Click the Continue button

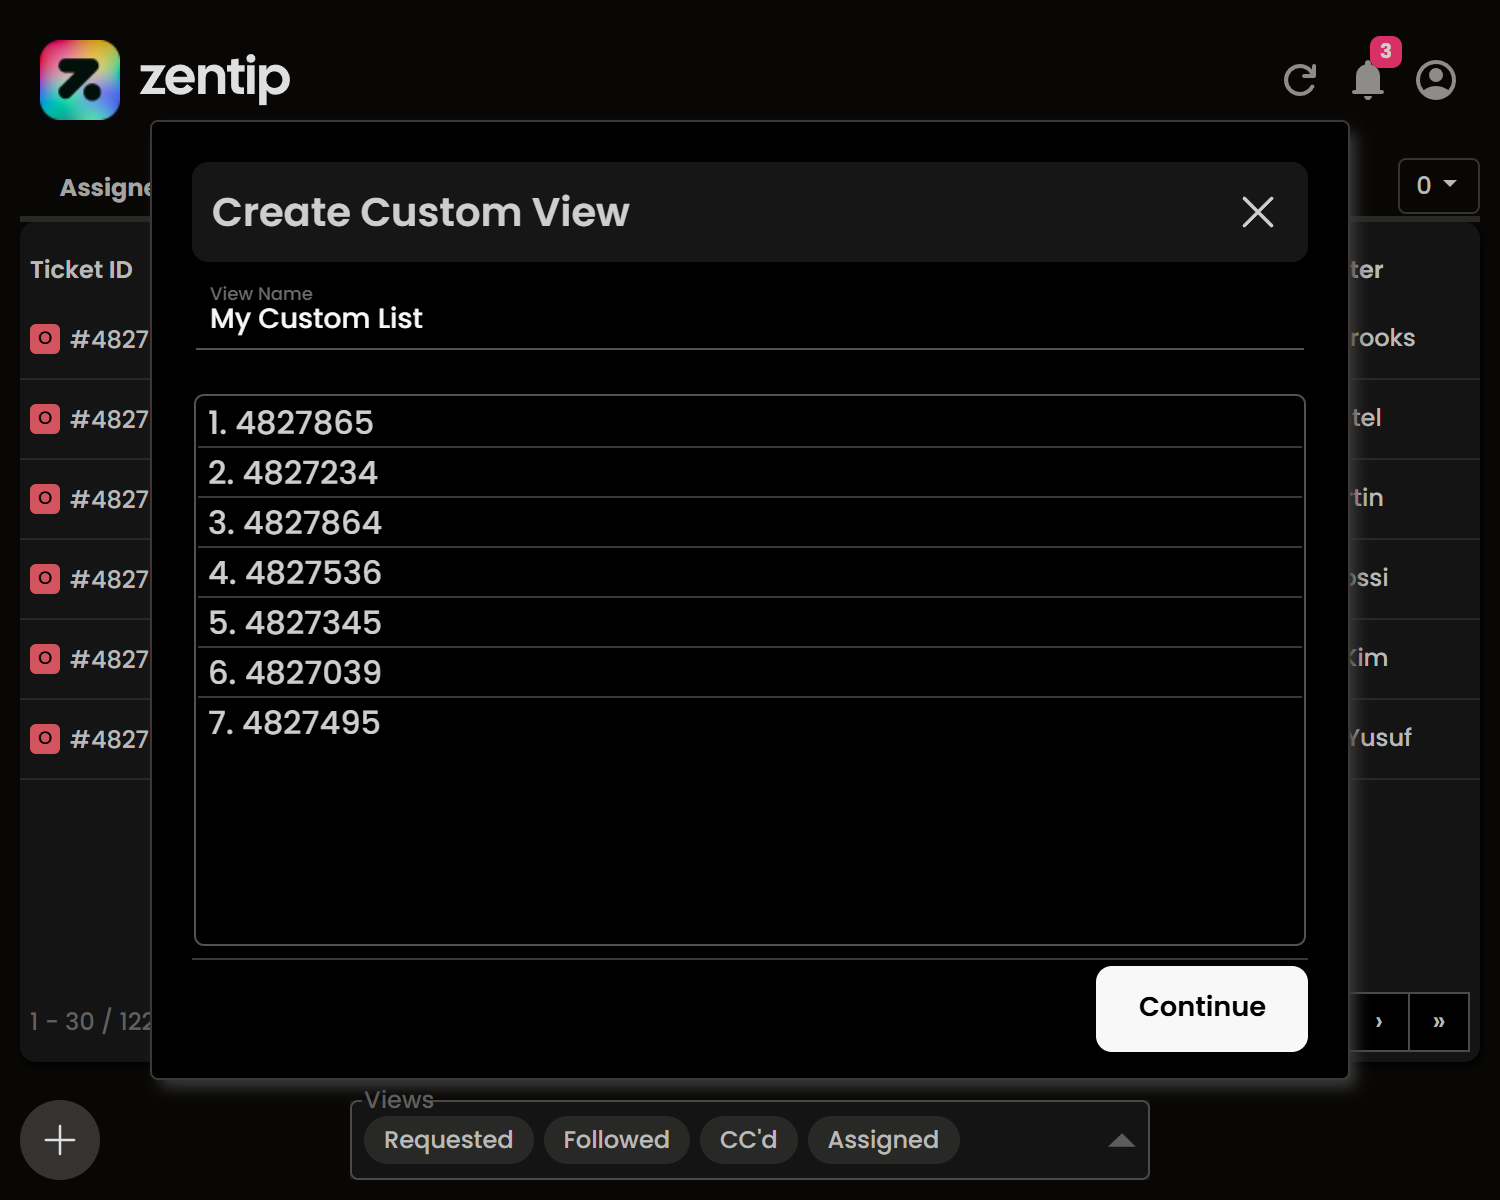(x=1202, y=1008)
